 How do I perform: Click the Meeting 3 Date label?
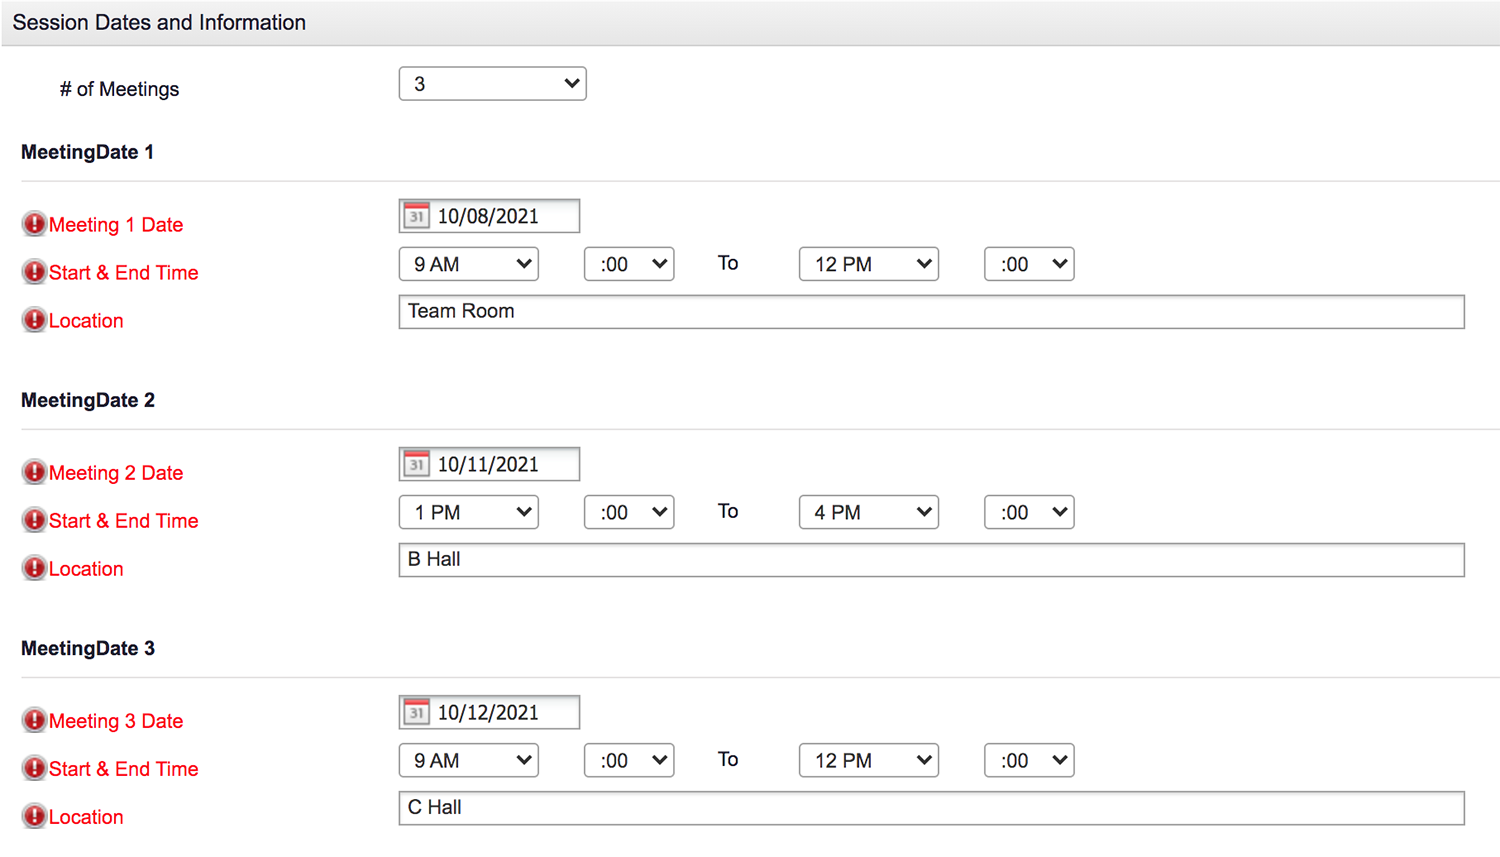click(116, 721)
